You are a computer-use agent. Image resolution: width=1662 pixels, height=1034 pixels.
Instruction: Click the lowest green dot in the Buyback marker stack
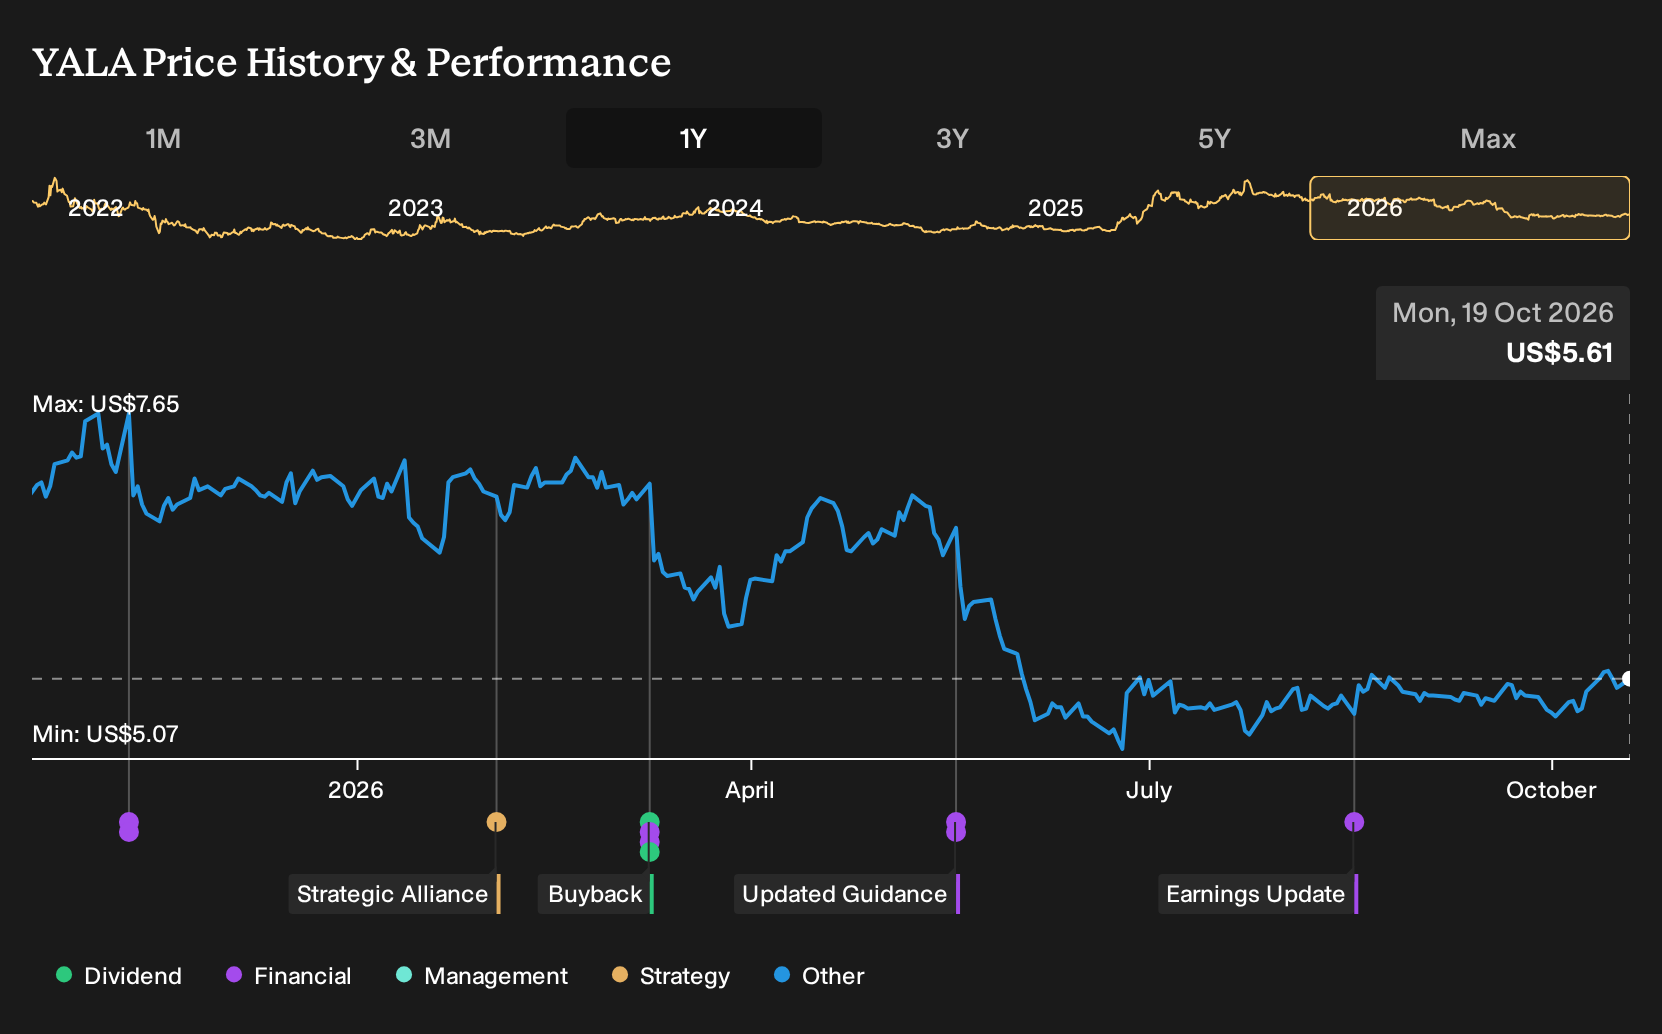pos(649,852)
